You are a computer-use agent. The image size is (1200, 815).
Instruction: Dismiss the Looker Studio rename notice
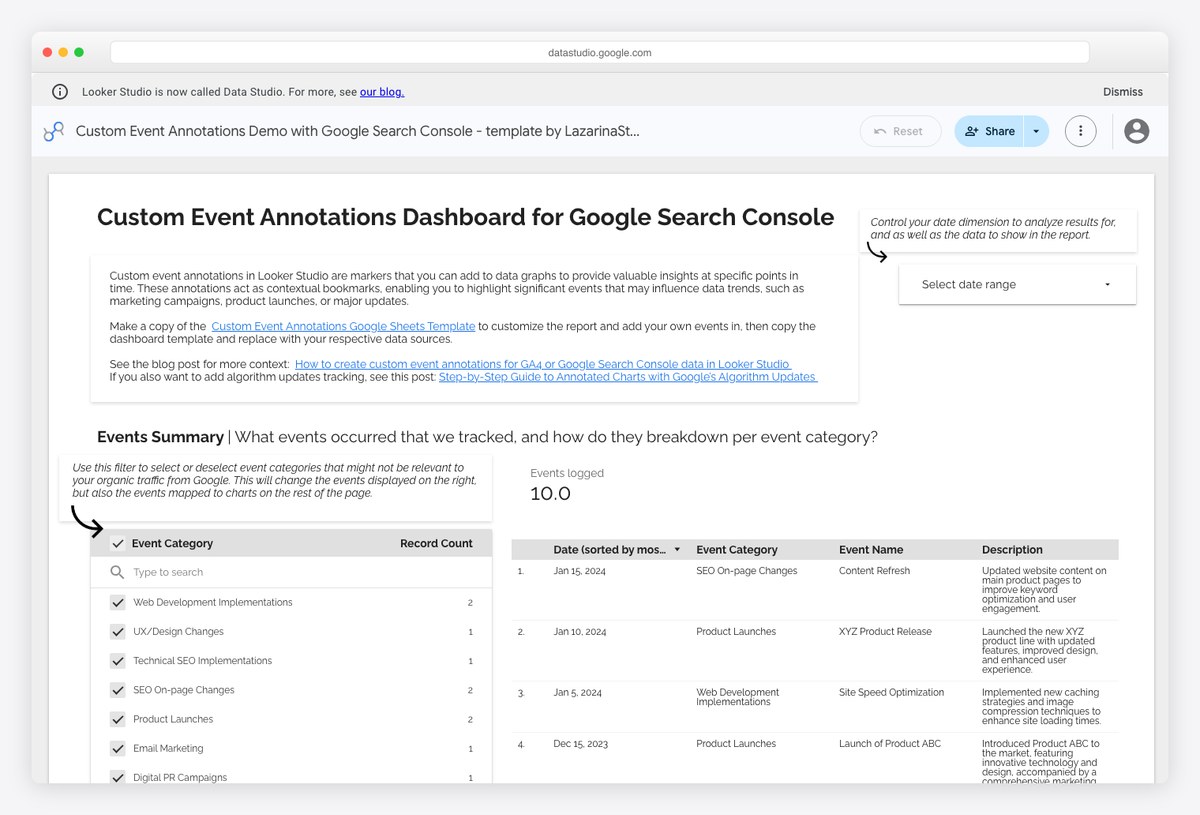pos(1123,92)
